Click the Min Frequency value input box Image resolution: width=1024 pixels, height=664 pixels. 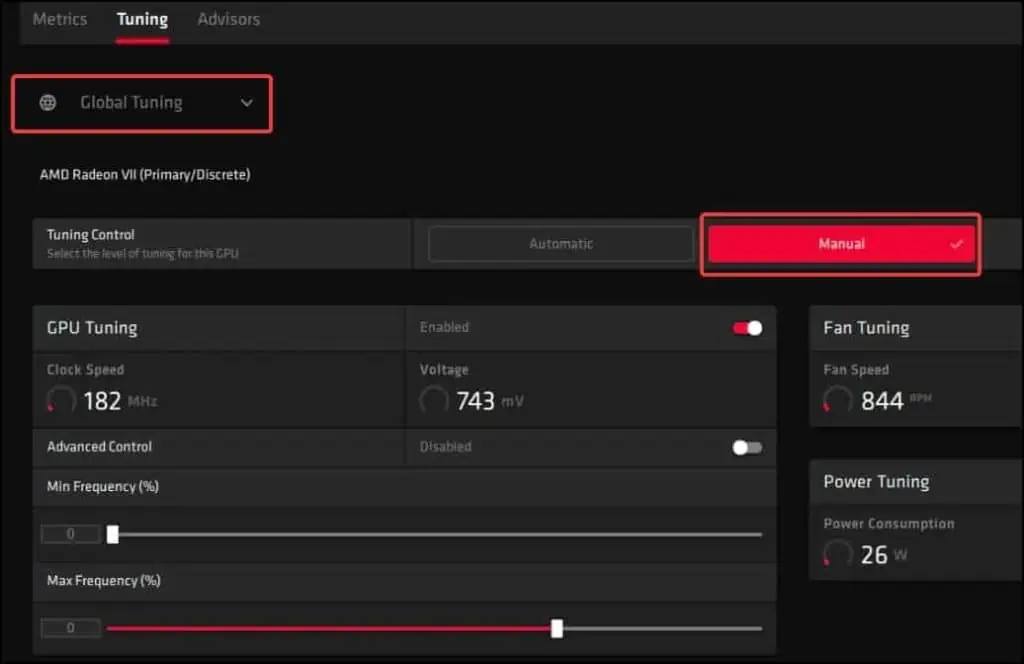(x=70, y=534)
